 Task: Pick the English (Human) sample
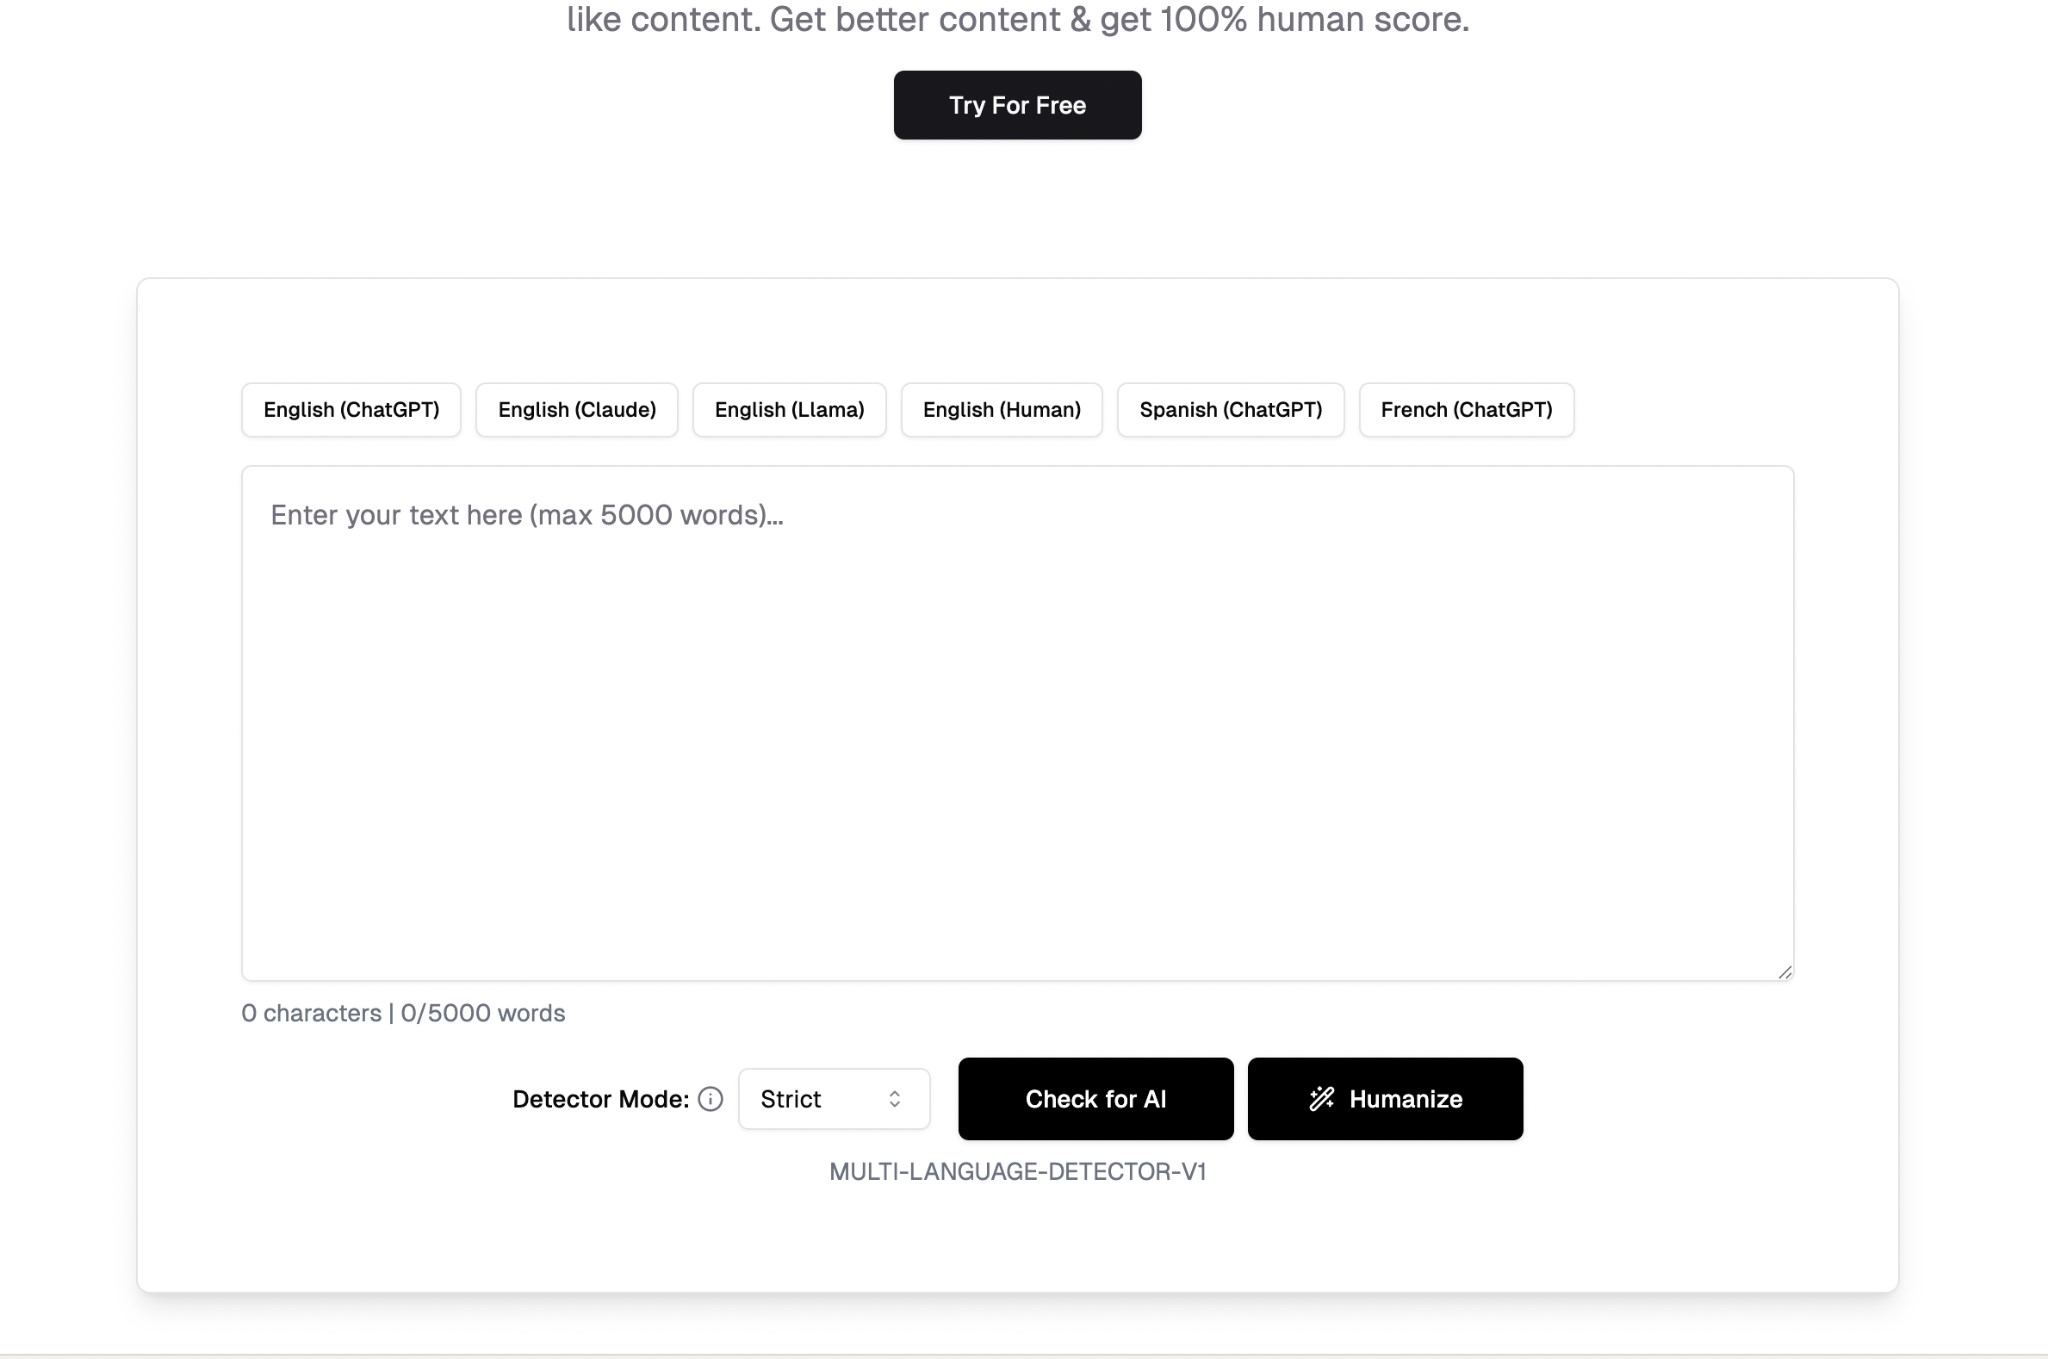(1001, 410)
